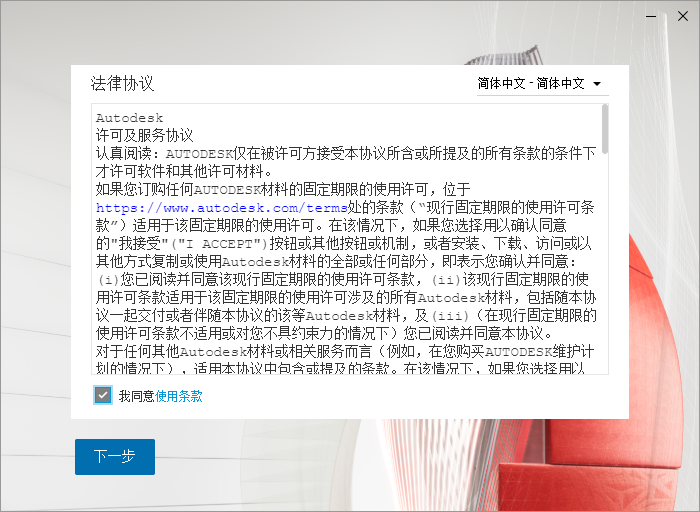Minimize the installer window

point(651,17)
